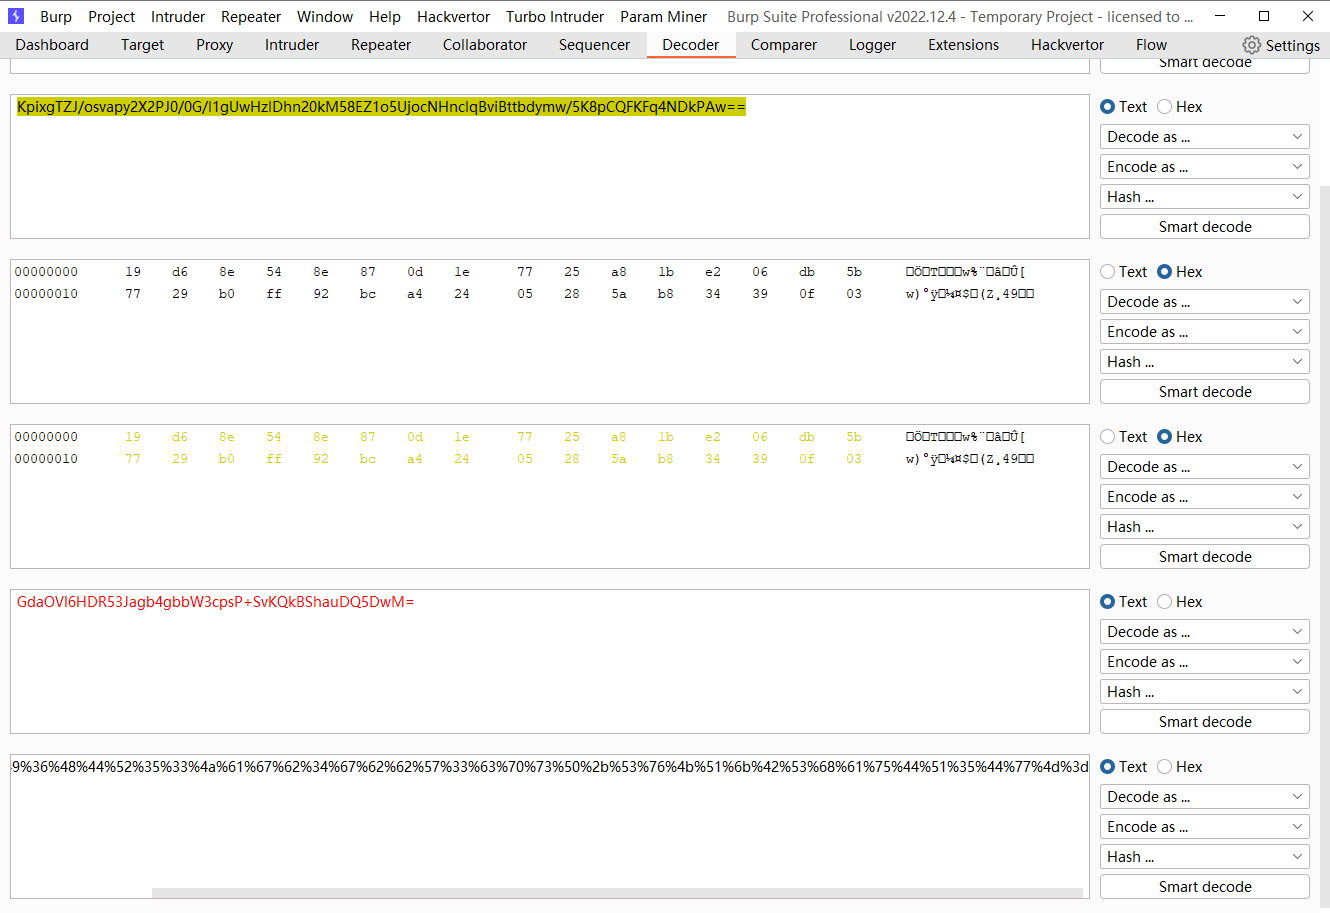Open Encode as dropdown for KpixgTZJ panel
This screenshot has width=1330, height=913.
tap(1205, 167)
